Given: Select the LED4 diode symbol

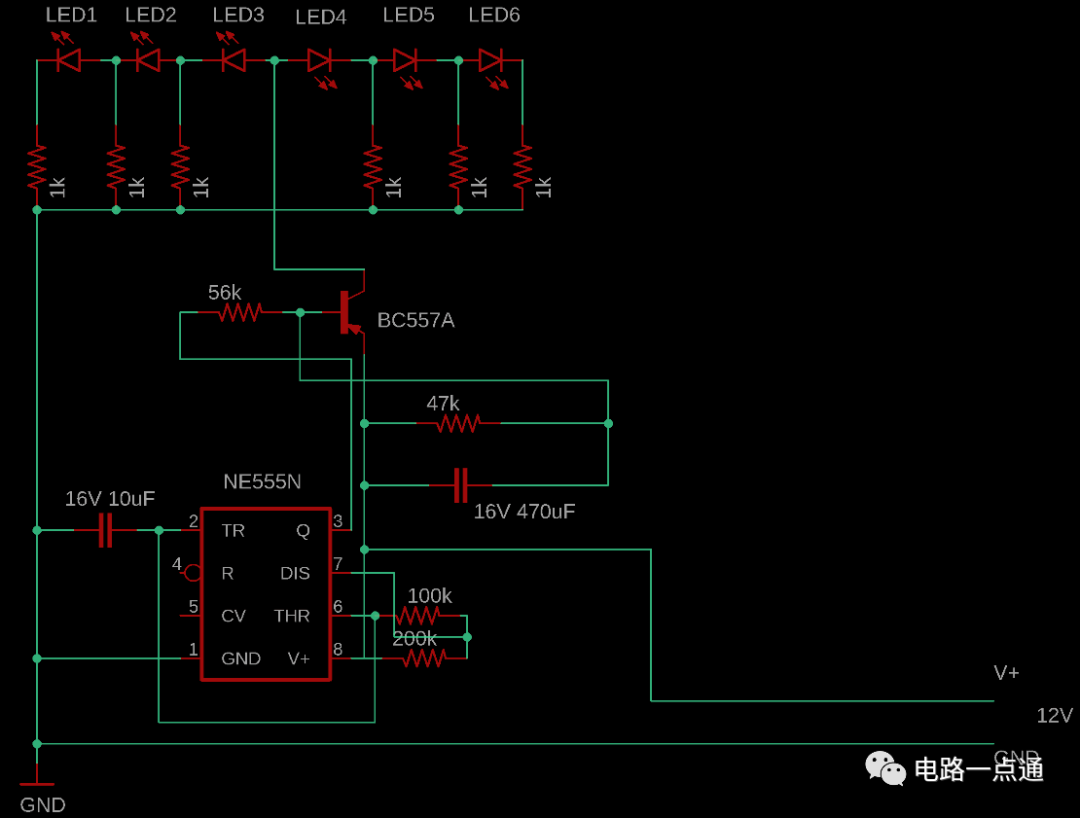Looking at the screenshot, I should tap(320, 61).
